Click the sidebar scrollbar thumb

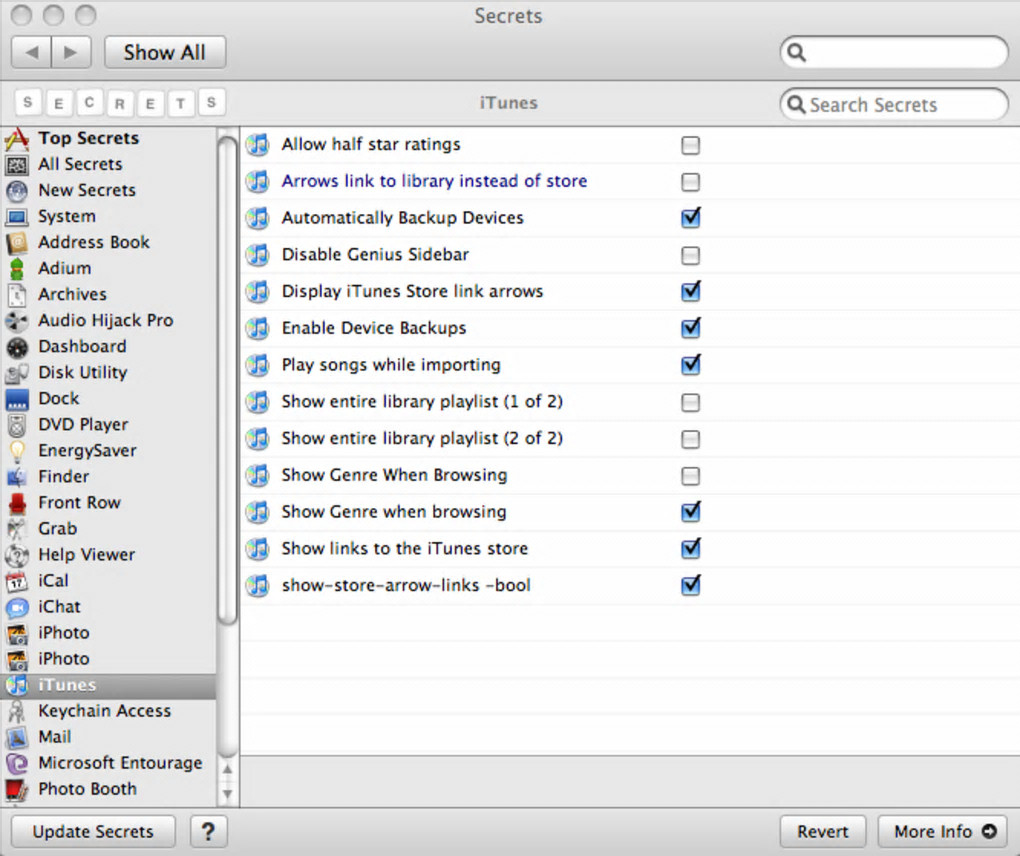pos(228,381)
